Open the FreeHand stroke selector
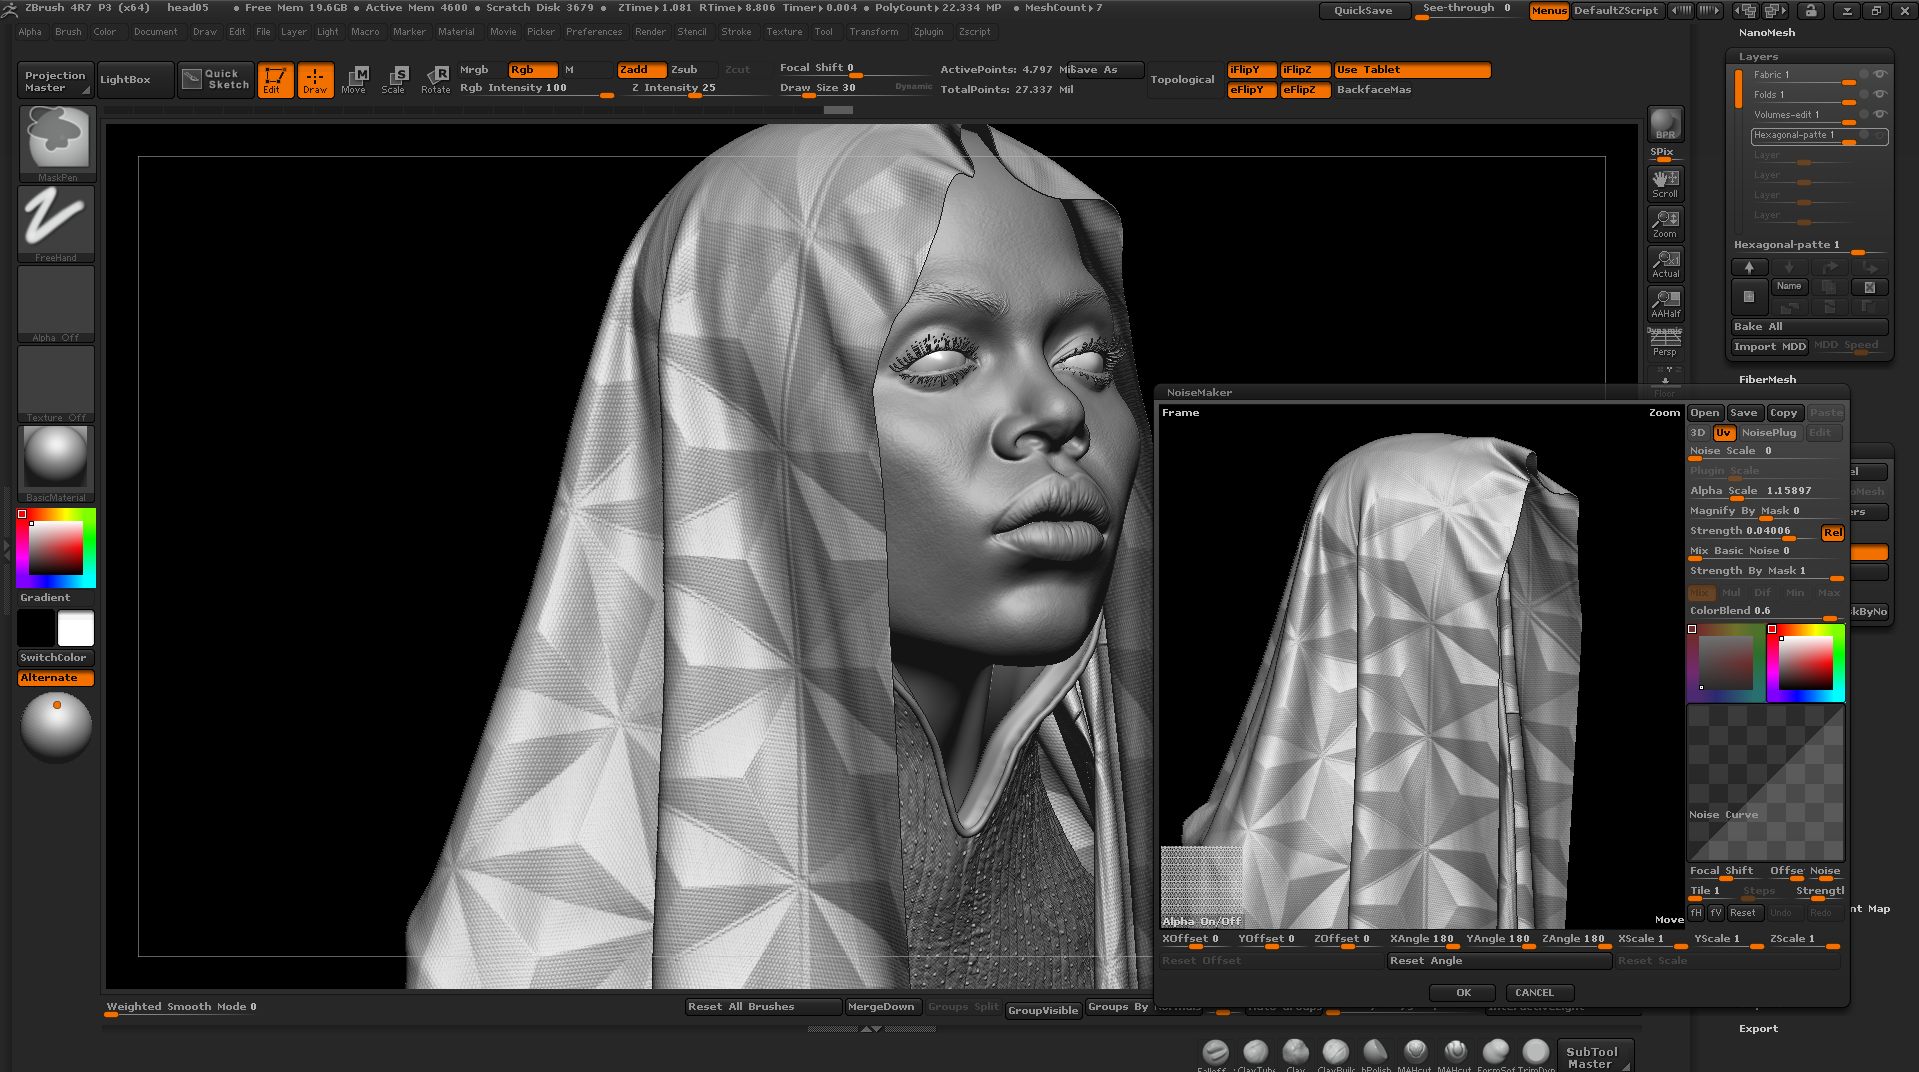 (x=56, y=223)
